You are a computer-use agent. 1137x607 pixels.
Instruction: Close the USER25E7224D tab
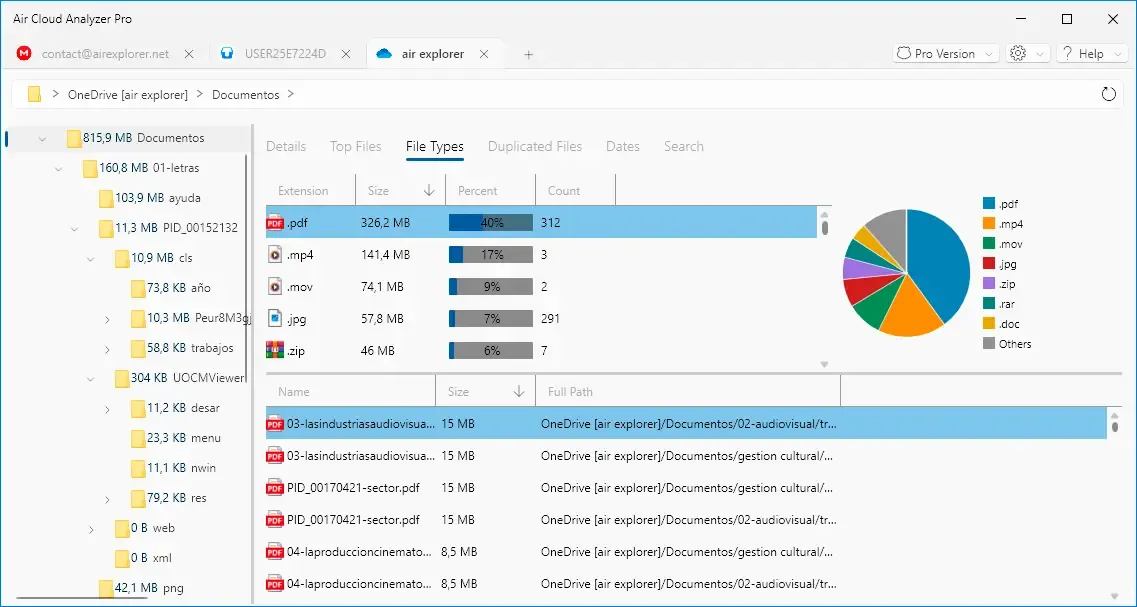coord(346,54)
